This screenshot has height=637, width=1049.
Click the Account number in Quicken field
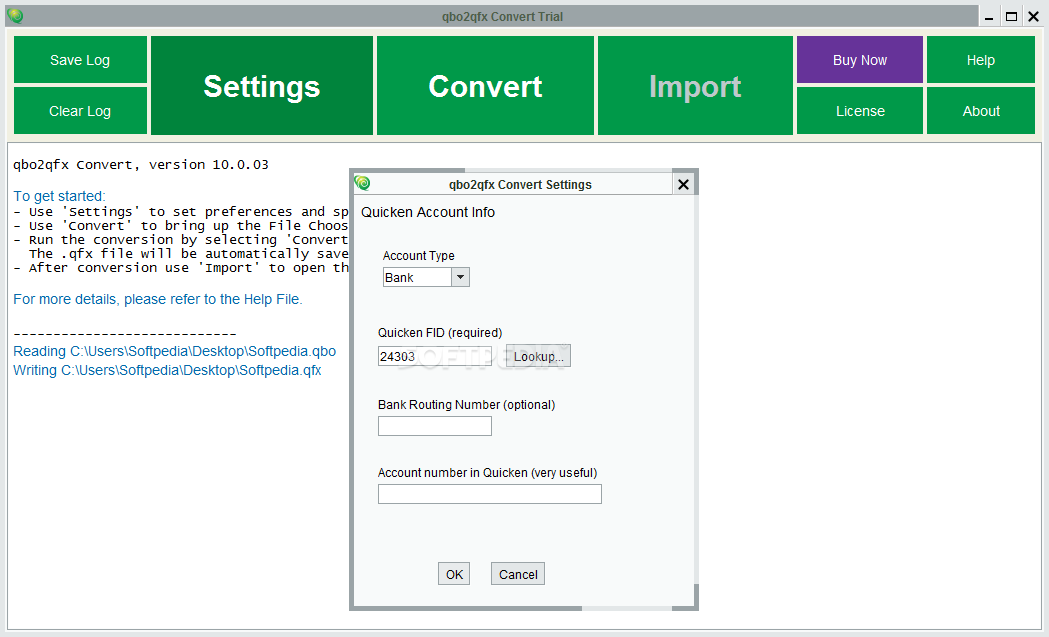pyautogui.click(x=490, y=494)
